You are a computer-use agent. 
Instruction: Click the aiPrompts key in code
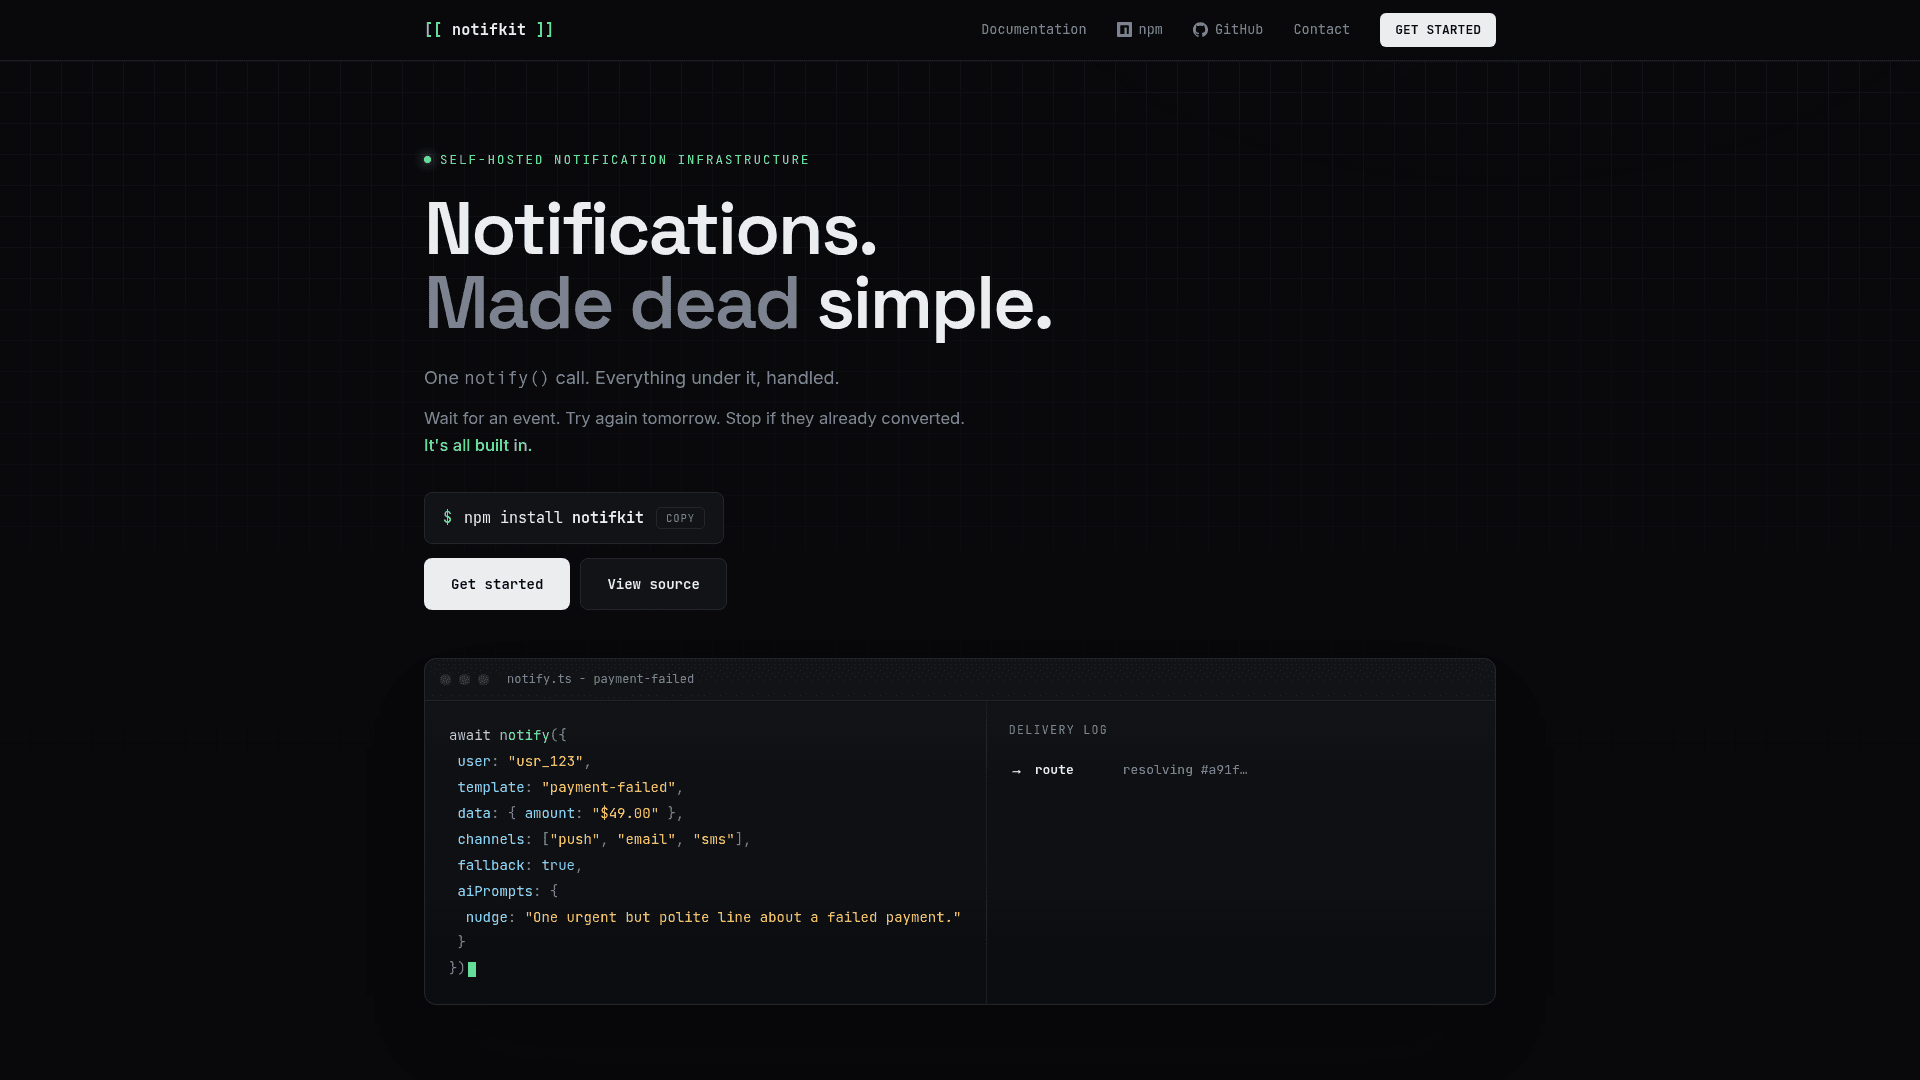(x=495, y=891)
